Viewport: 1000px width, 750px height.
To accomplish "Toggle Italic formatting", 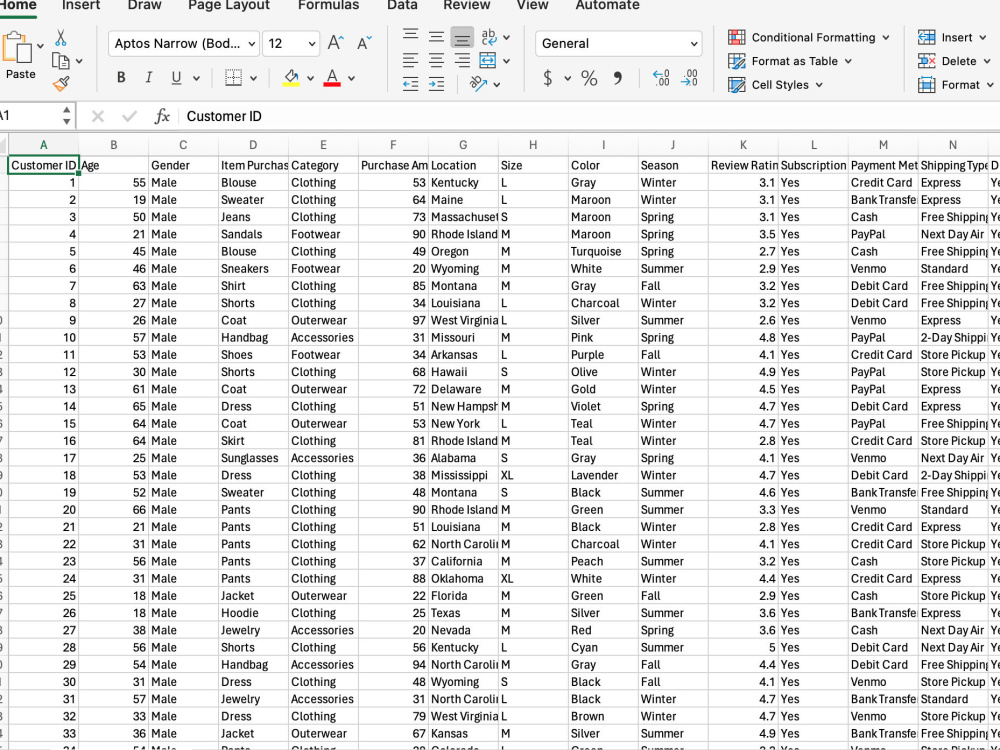I will (x=149, y=78).
